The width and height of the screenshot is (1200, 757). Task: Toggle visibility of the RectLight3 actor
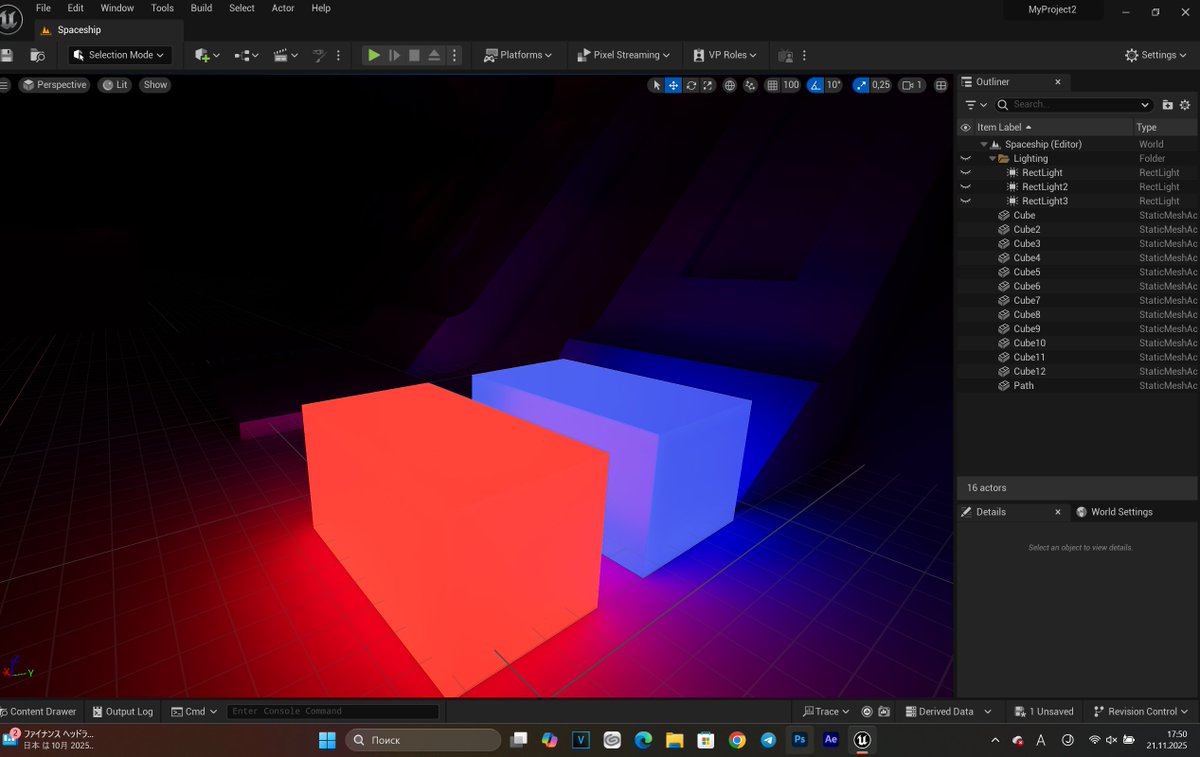pos(966,201)
